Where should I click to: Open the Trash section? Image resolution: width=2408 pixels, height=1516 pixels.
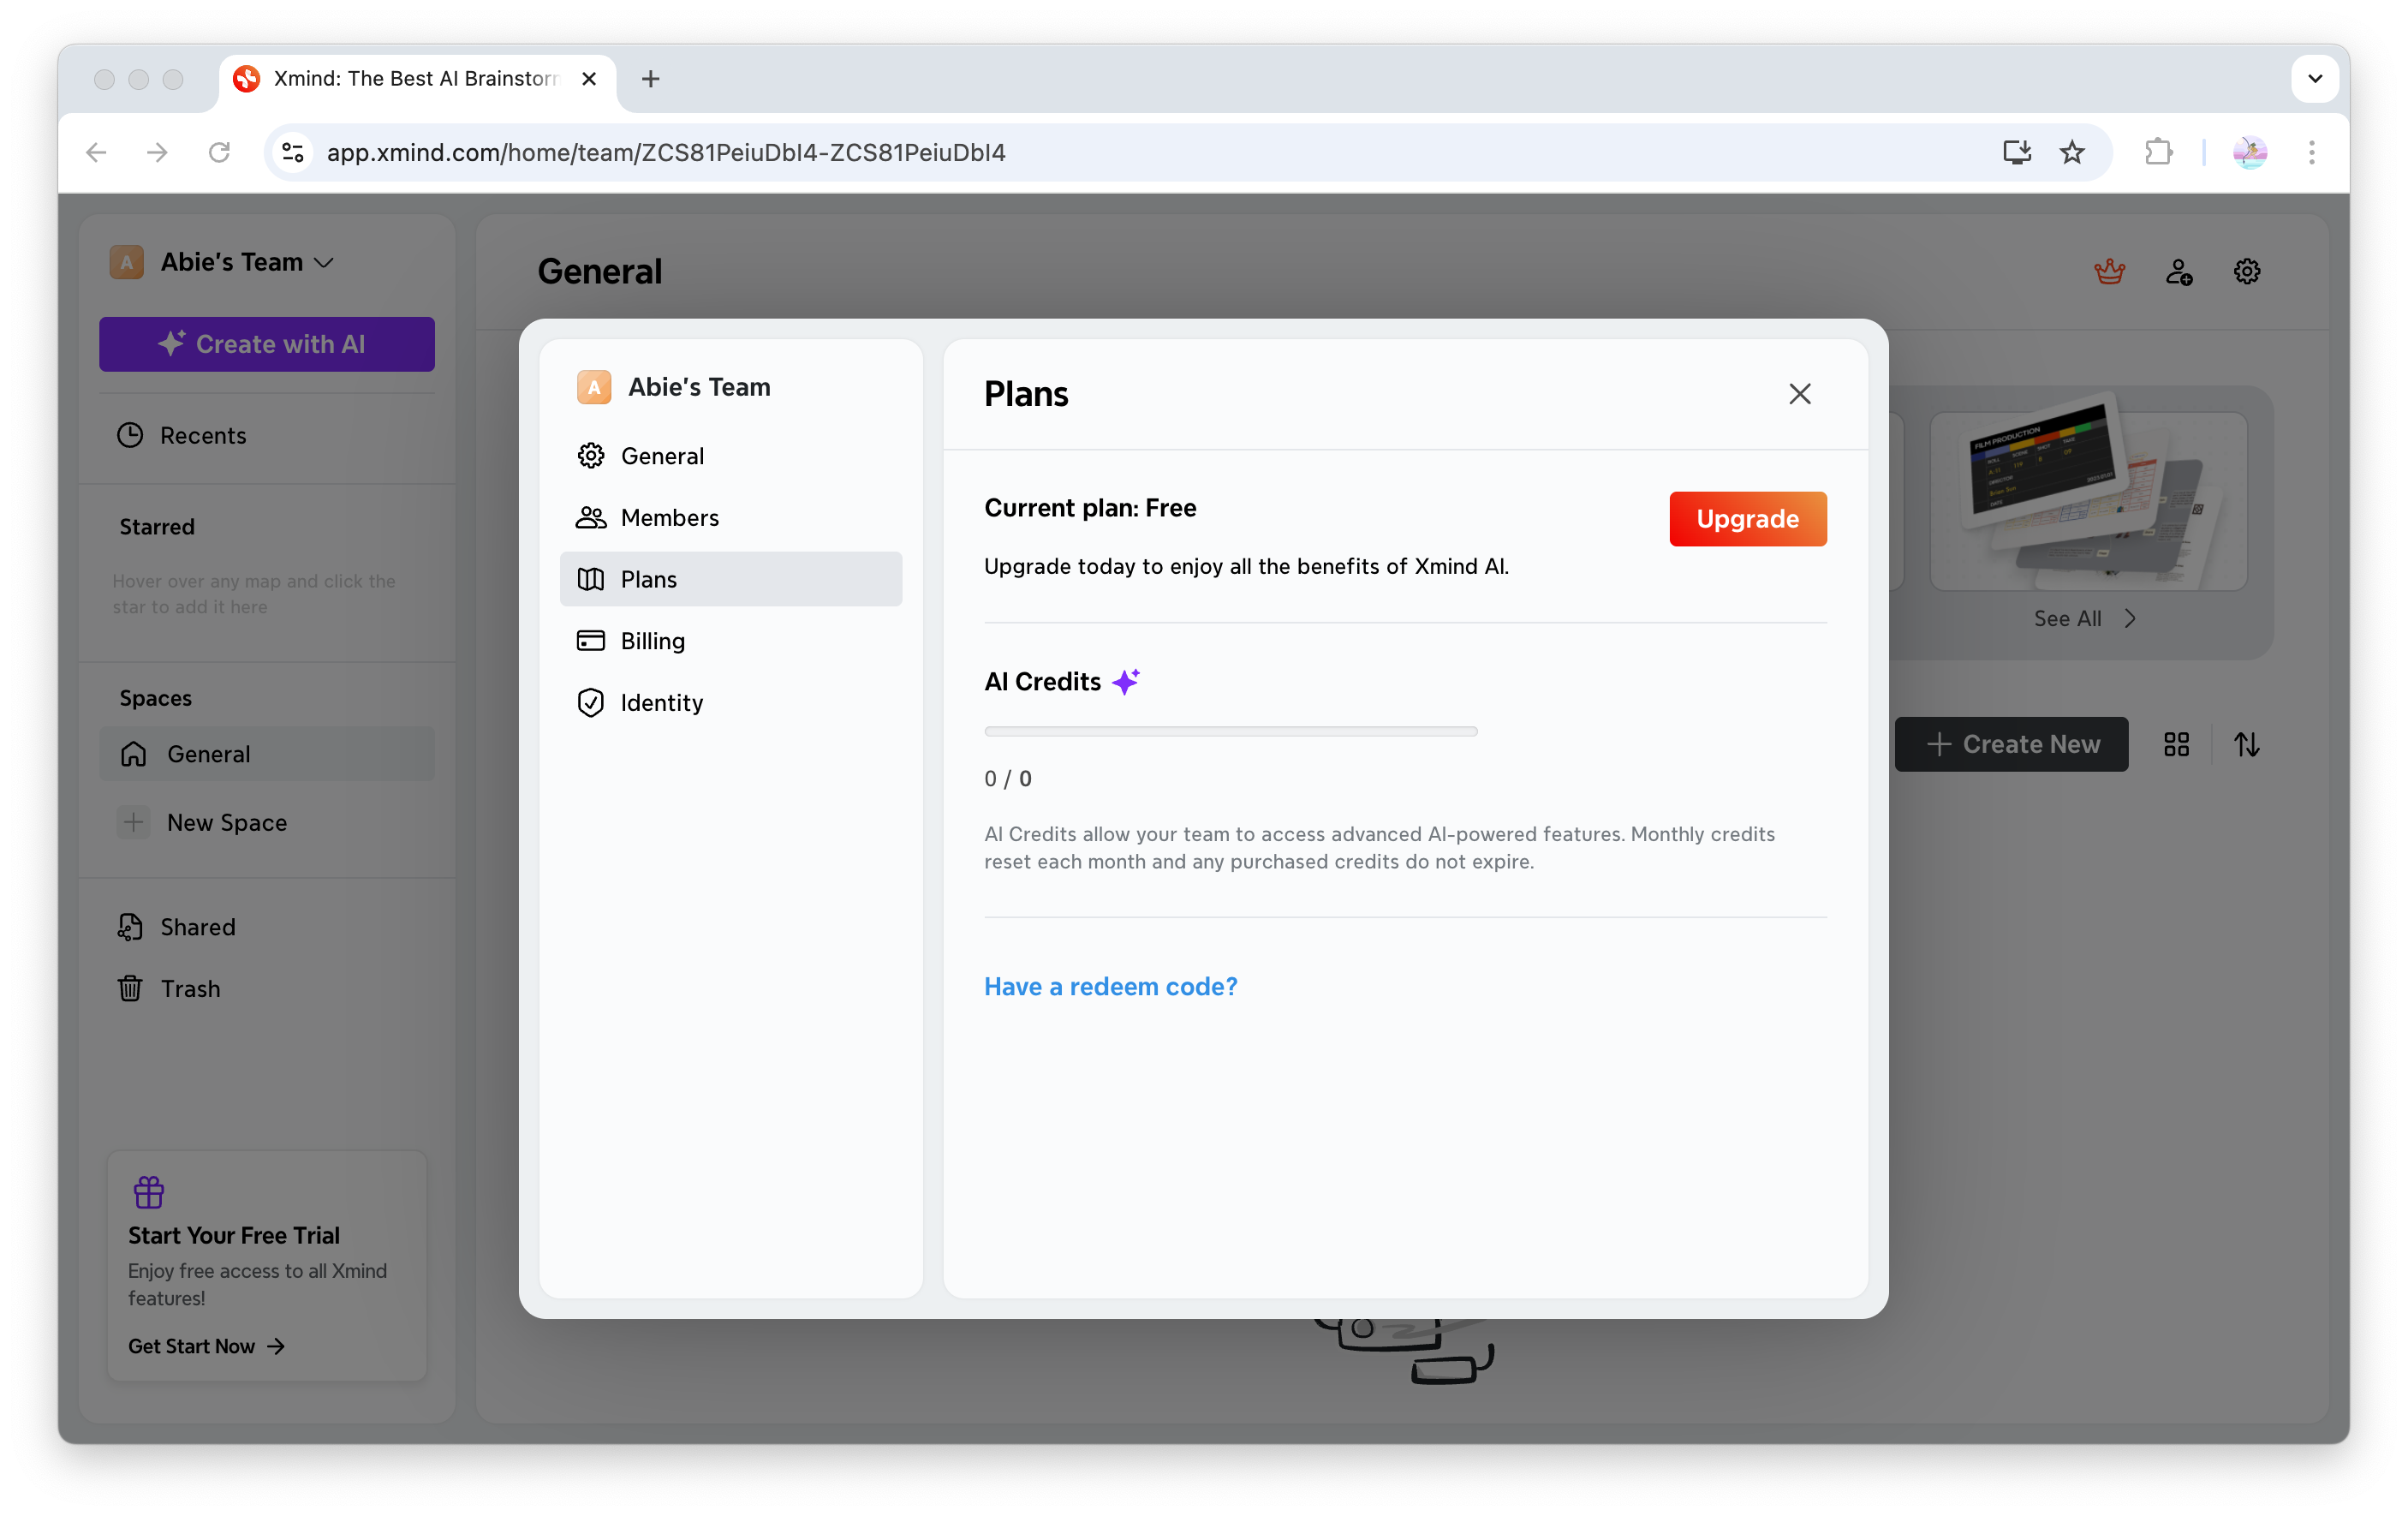(266, 988)
